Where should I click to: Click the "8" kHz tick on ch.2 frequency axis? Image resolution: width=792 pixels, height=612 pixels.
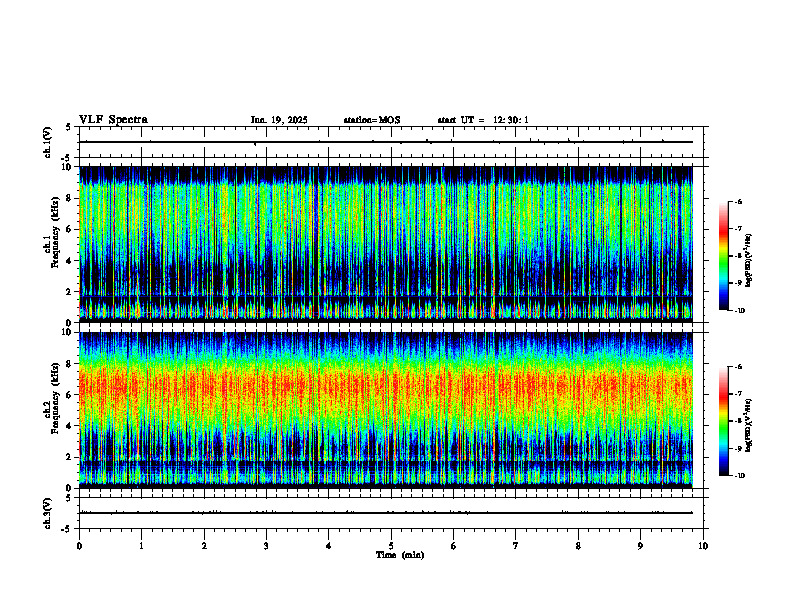[70, 364]
